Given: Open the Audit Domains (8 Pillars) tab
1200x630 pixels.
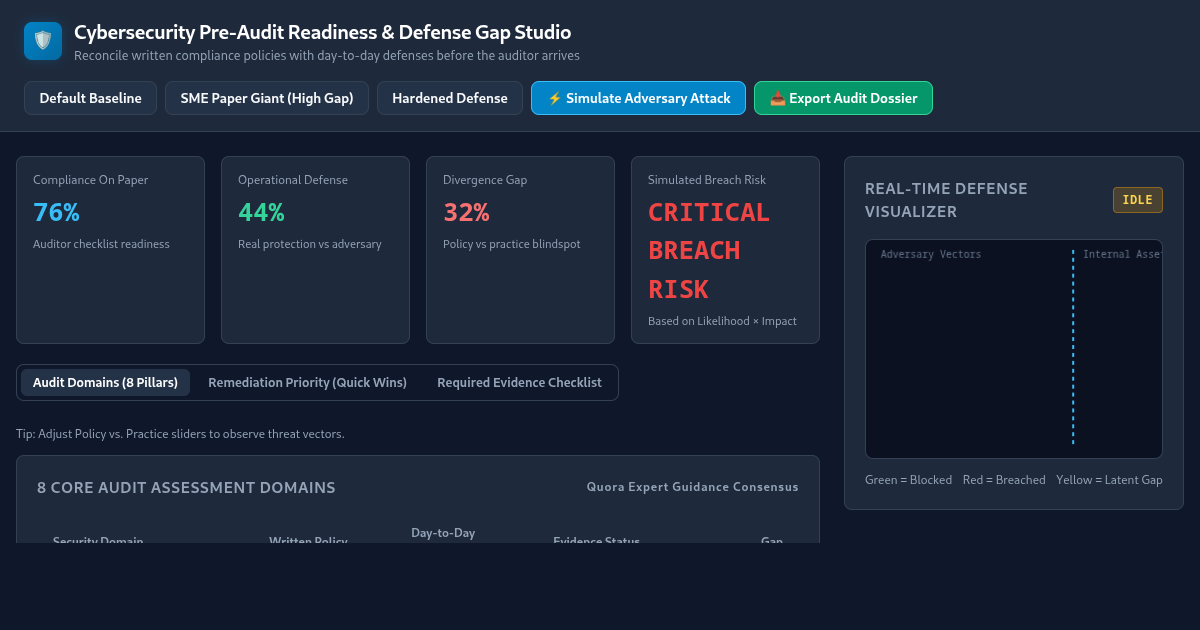Looking at the screenshot, I should 105,382.
